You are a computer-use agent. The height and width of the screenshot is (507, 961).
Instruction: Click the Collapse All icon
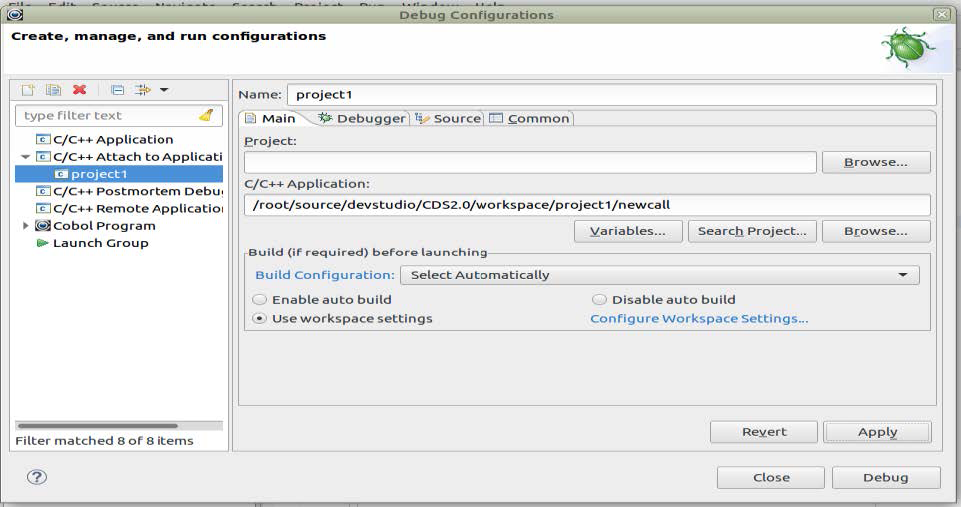tap(117, 90)
